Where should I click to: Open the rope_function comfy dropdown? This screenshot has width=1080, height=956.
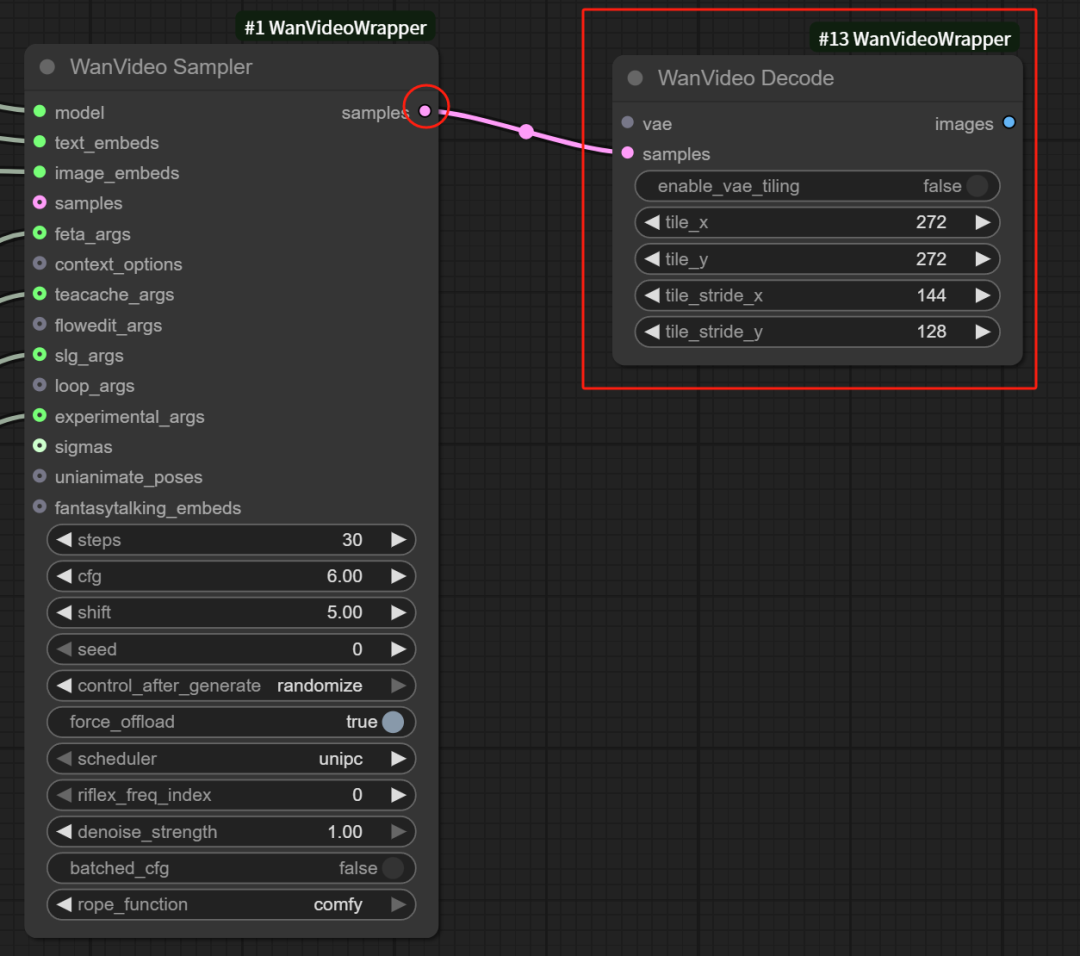click(231, 905)
